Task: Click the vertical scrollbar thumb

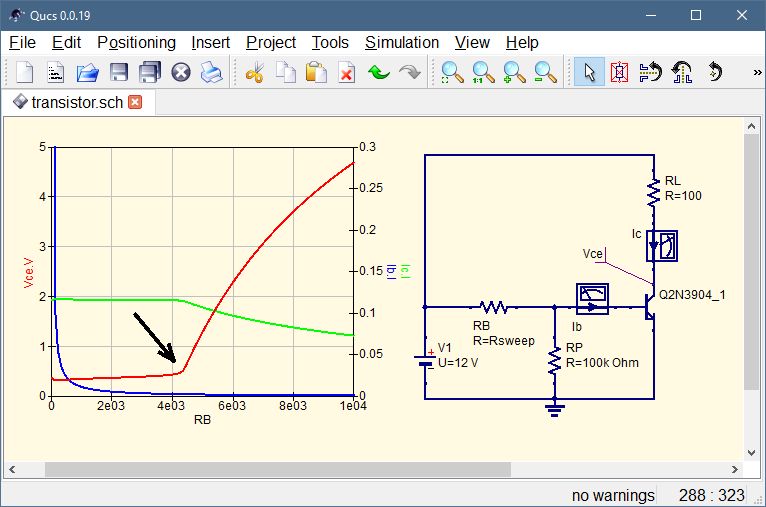Action: click(x=751, y=262)
